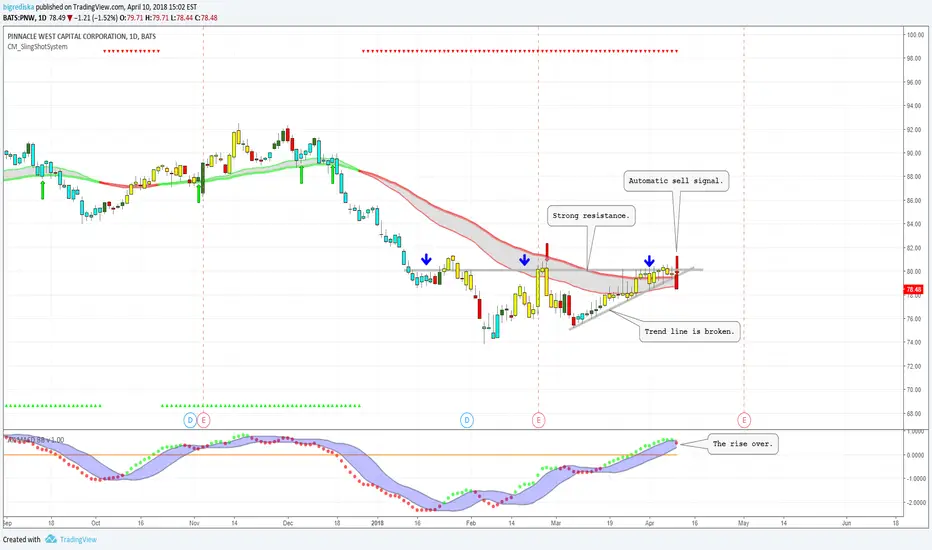Click the Nov date label on time axis
This screenshot has width=932, height=550.
[194, 523]
